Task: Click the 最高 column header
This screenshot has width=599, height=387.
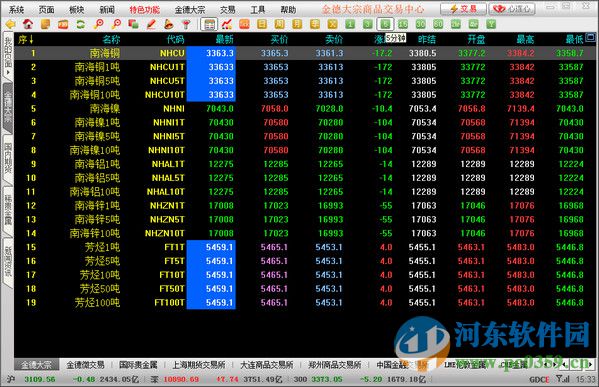Action: (525, 39)
